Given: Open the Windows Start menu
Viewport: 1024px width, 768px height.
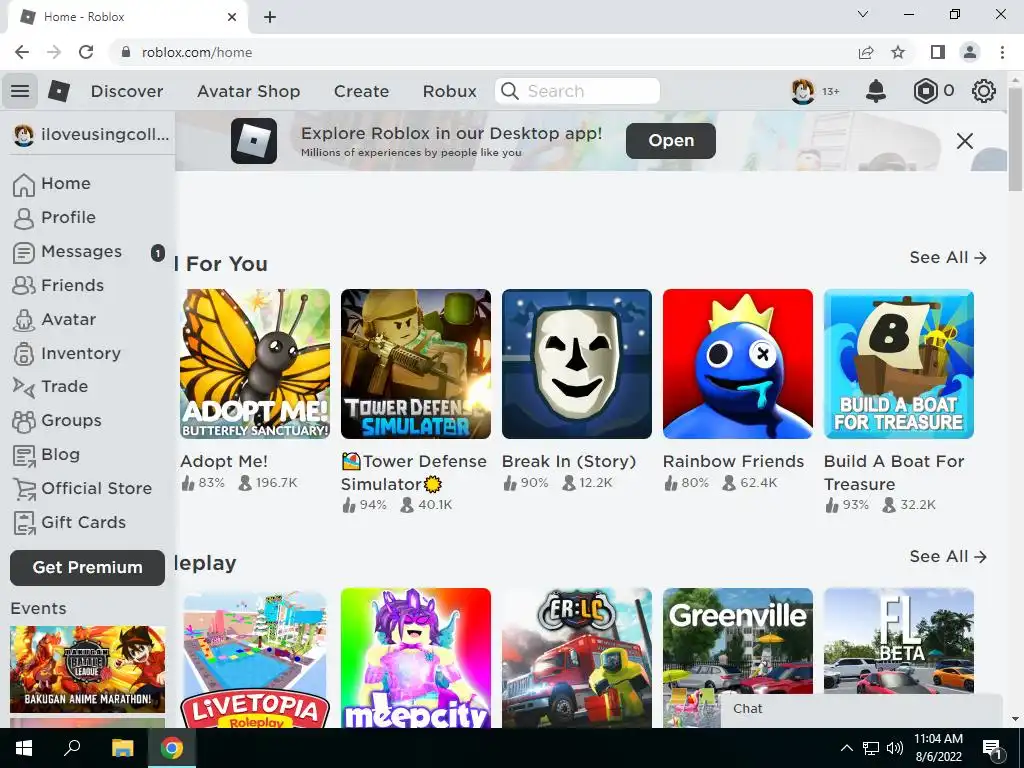Looking at the screenshot, I should (24, 748).
